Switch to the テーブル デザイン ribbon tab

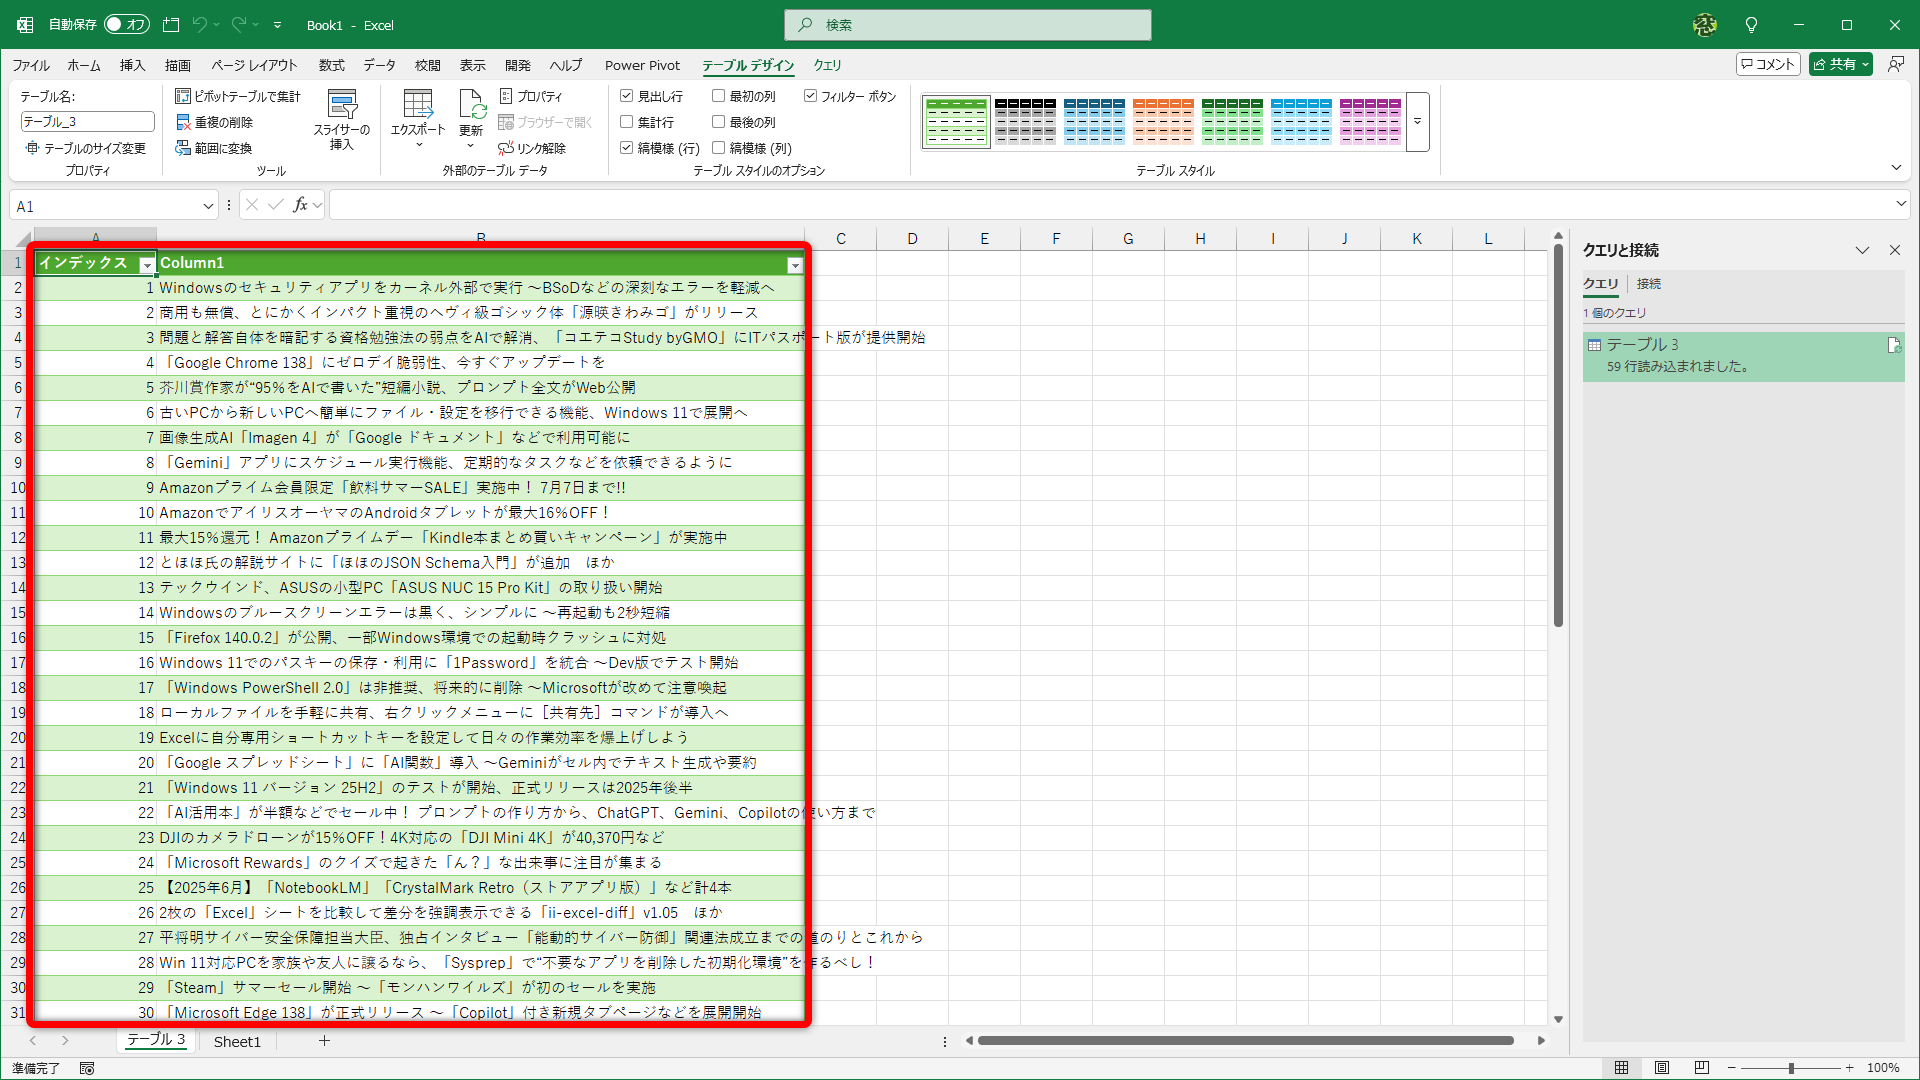tap(749, 65)
